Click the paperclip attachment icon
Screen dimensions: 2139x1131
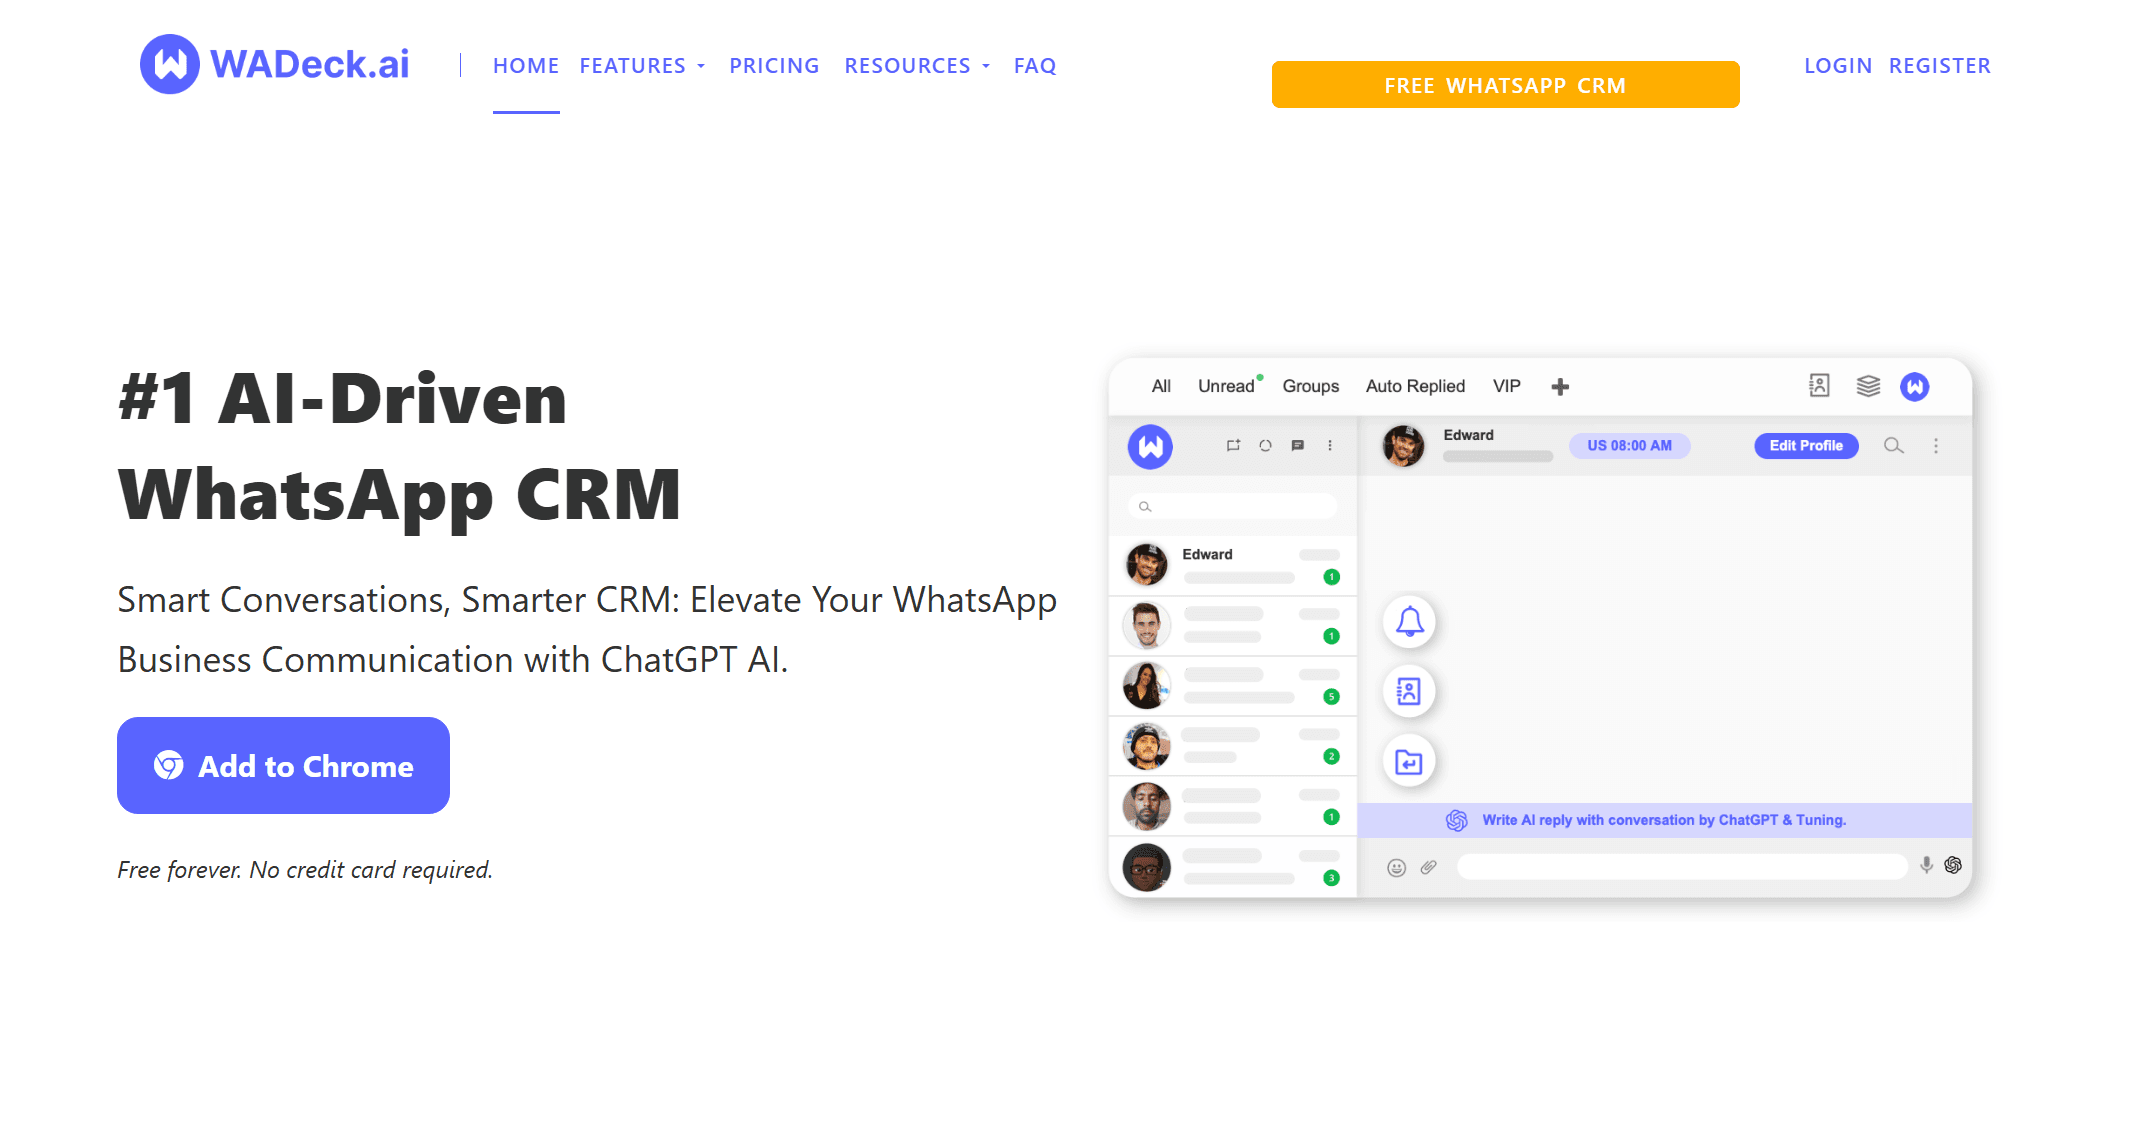pos(1429,867)
